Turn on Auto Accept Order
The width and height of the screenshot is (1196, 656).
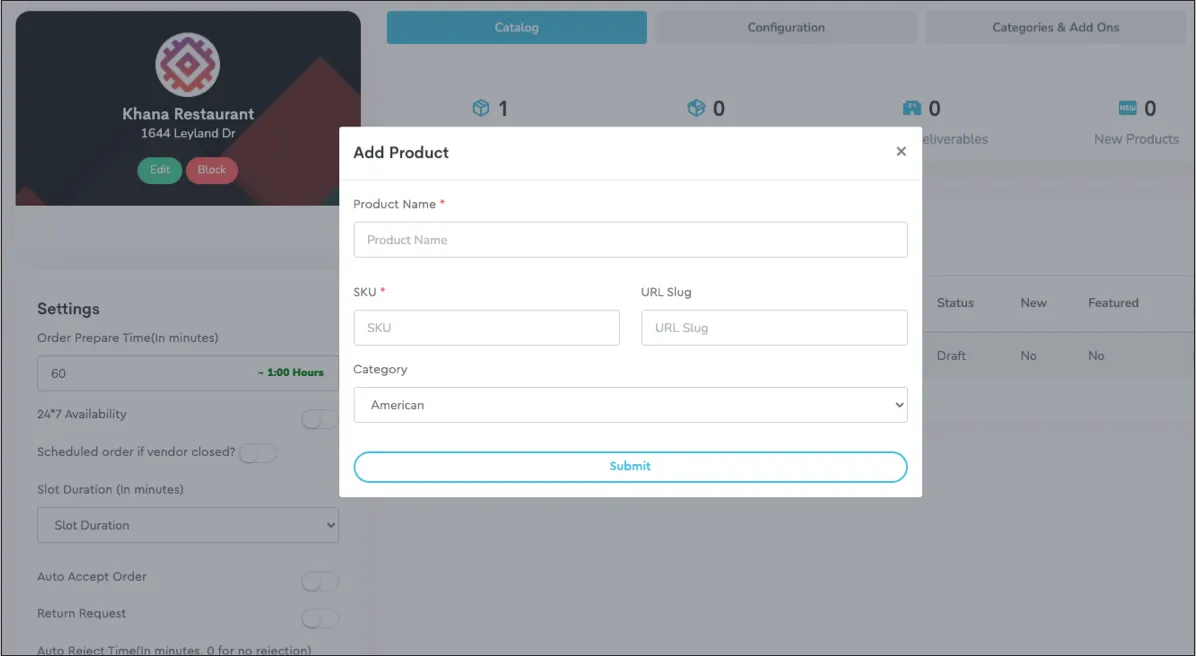pyautogui.click(x=319, y=581)
